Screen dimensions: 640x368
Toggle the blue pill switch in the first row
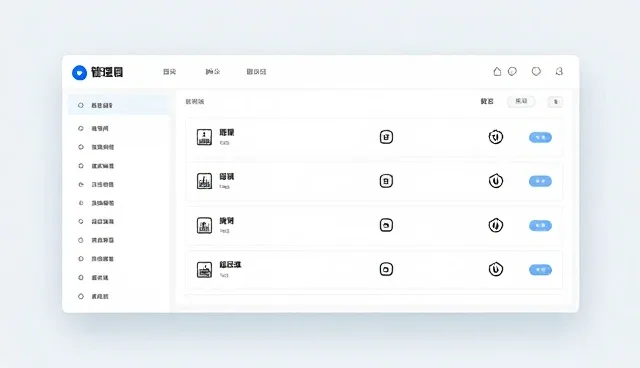pos(540,137)
